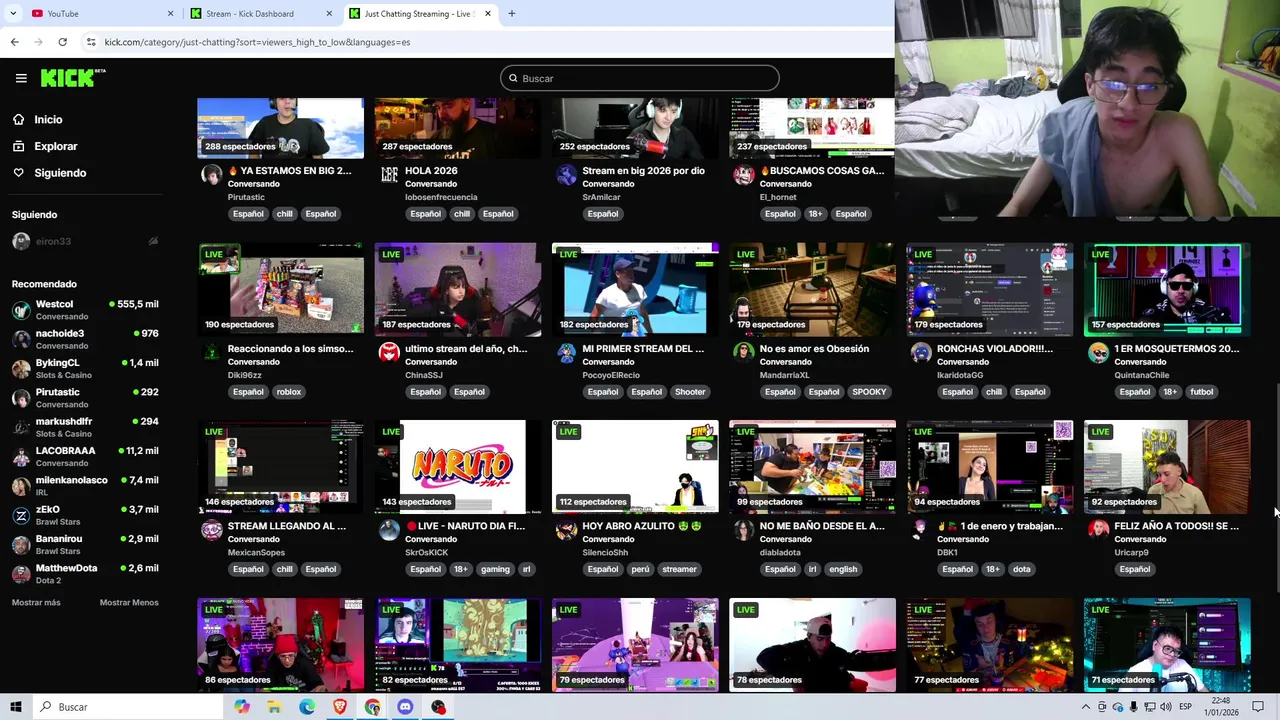Click Mostrar Menos in sidebar
Viewport: 1280px width, 720px height.
pos(129,603)
